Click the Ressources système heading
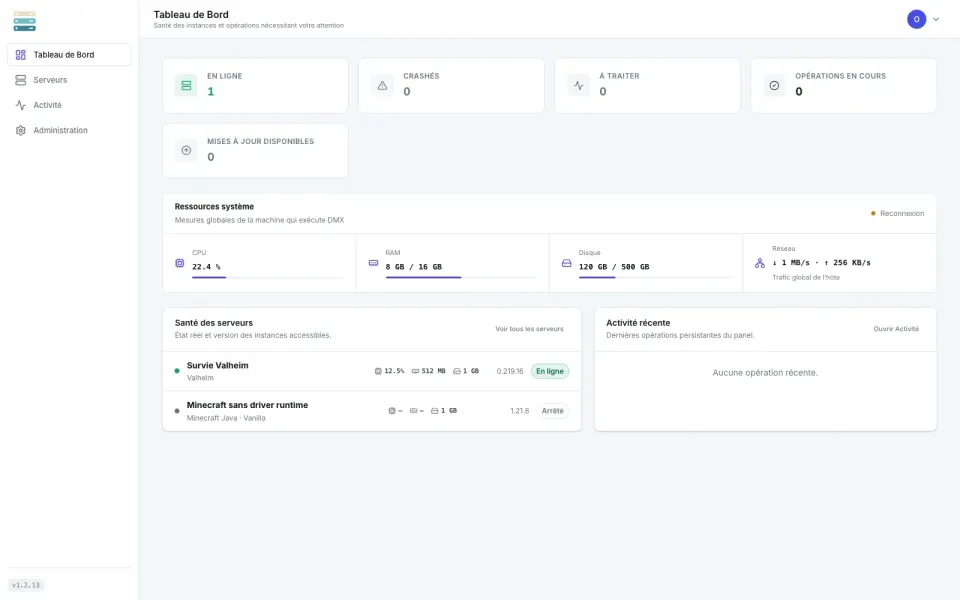960x600 pixels. coord(214,206)
